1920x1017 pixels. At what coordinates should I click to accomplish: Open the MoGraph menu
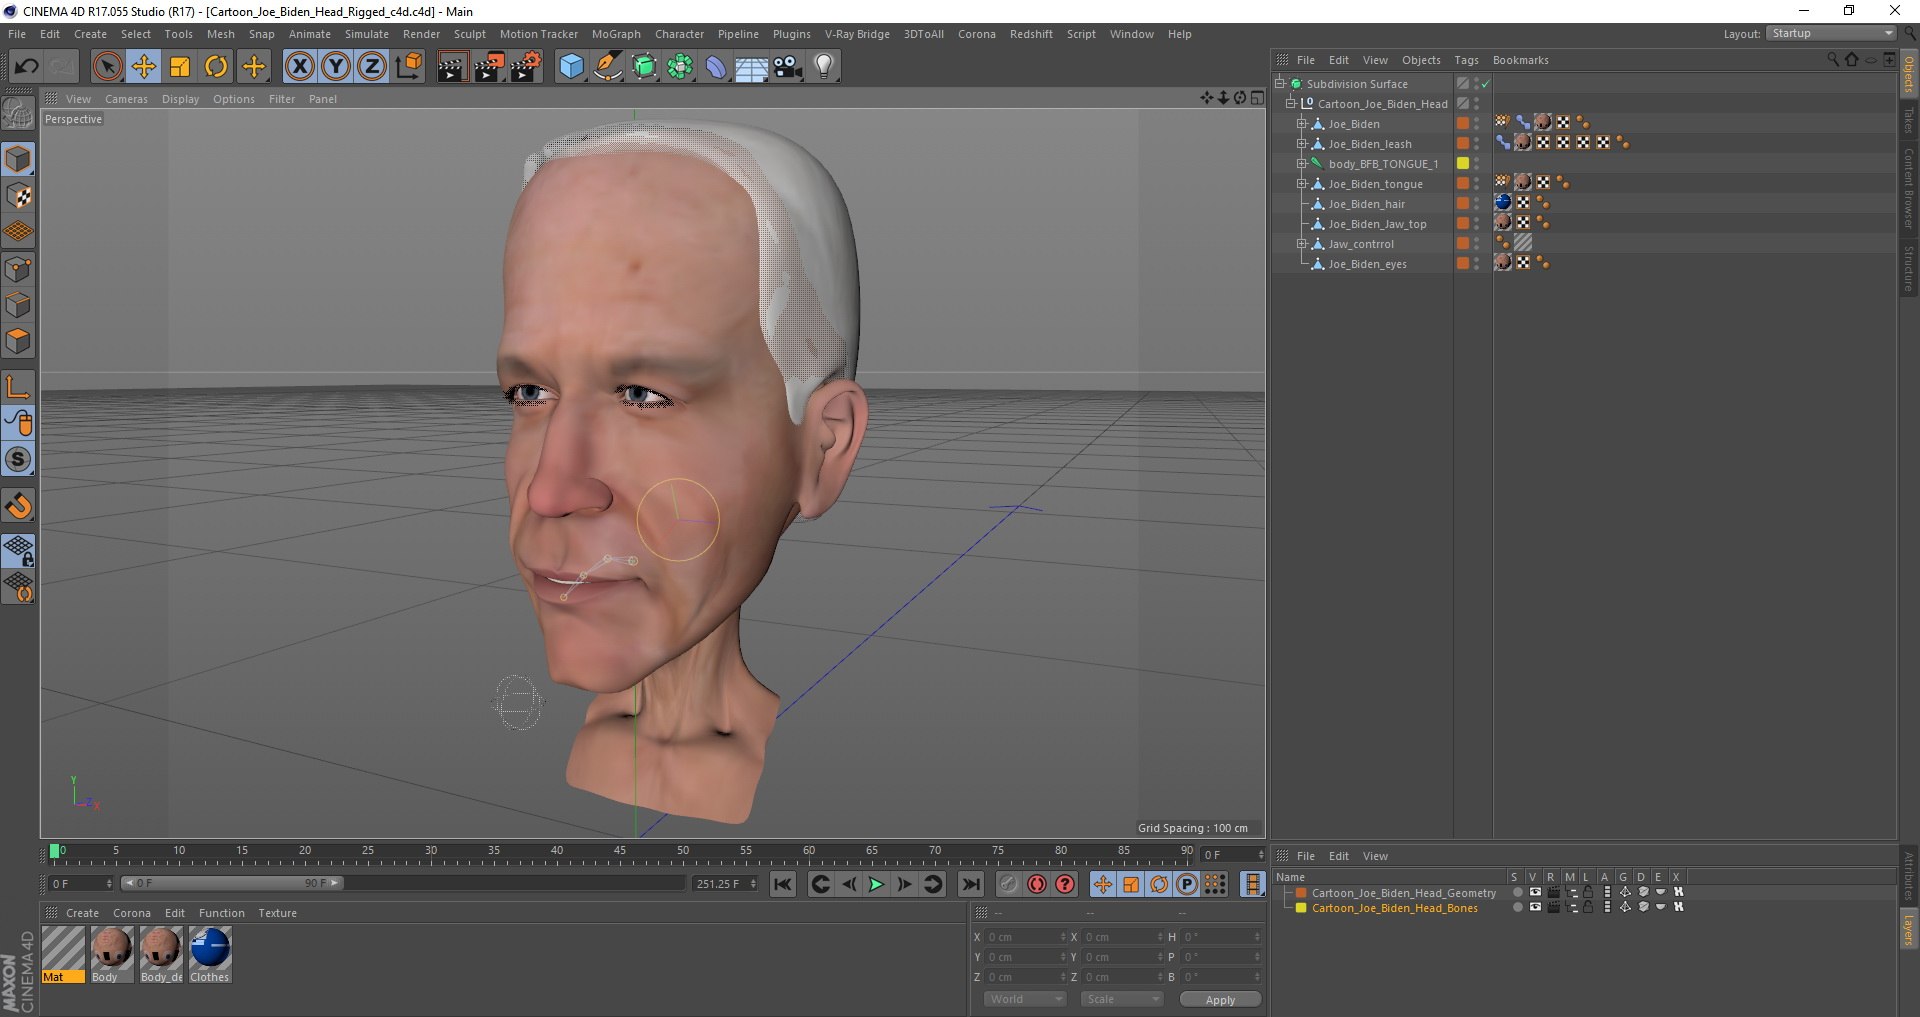(x=616, y=34)
